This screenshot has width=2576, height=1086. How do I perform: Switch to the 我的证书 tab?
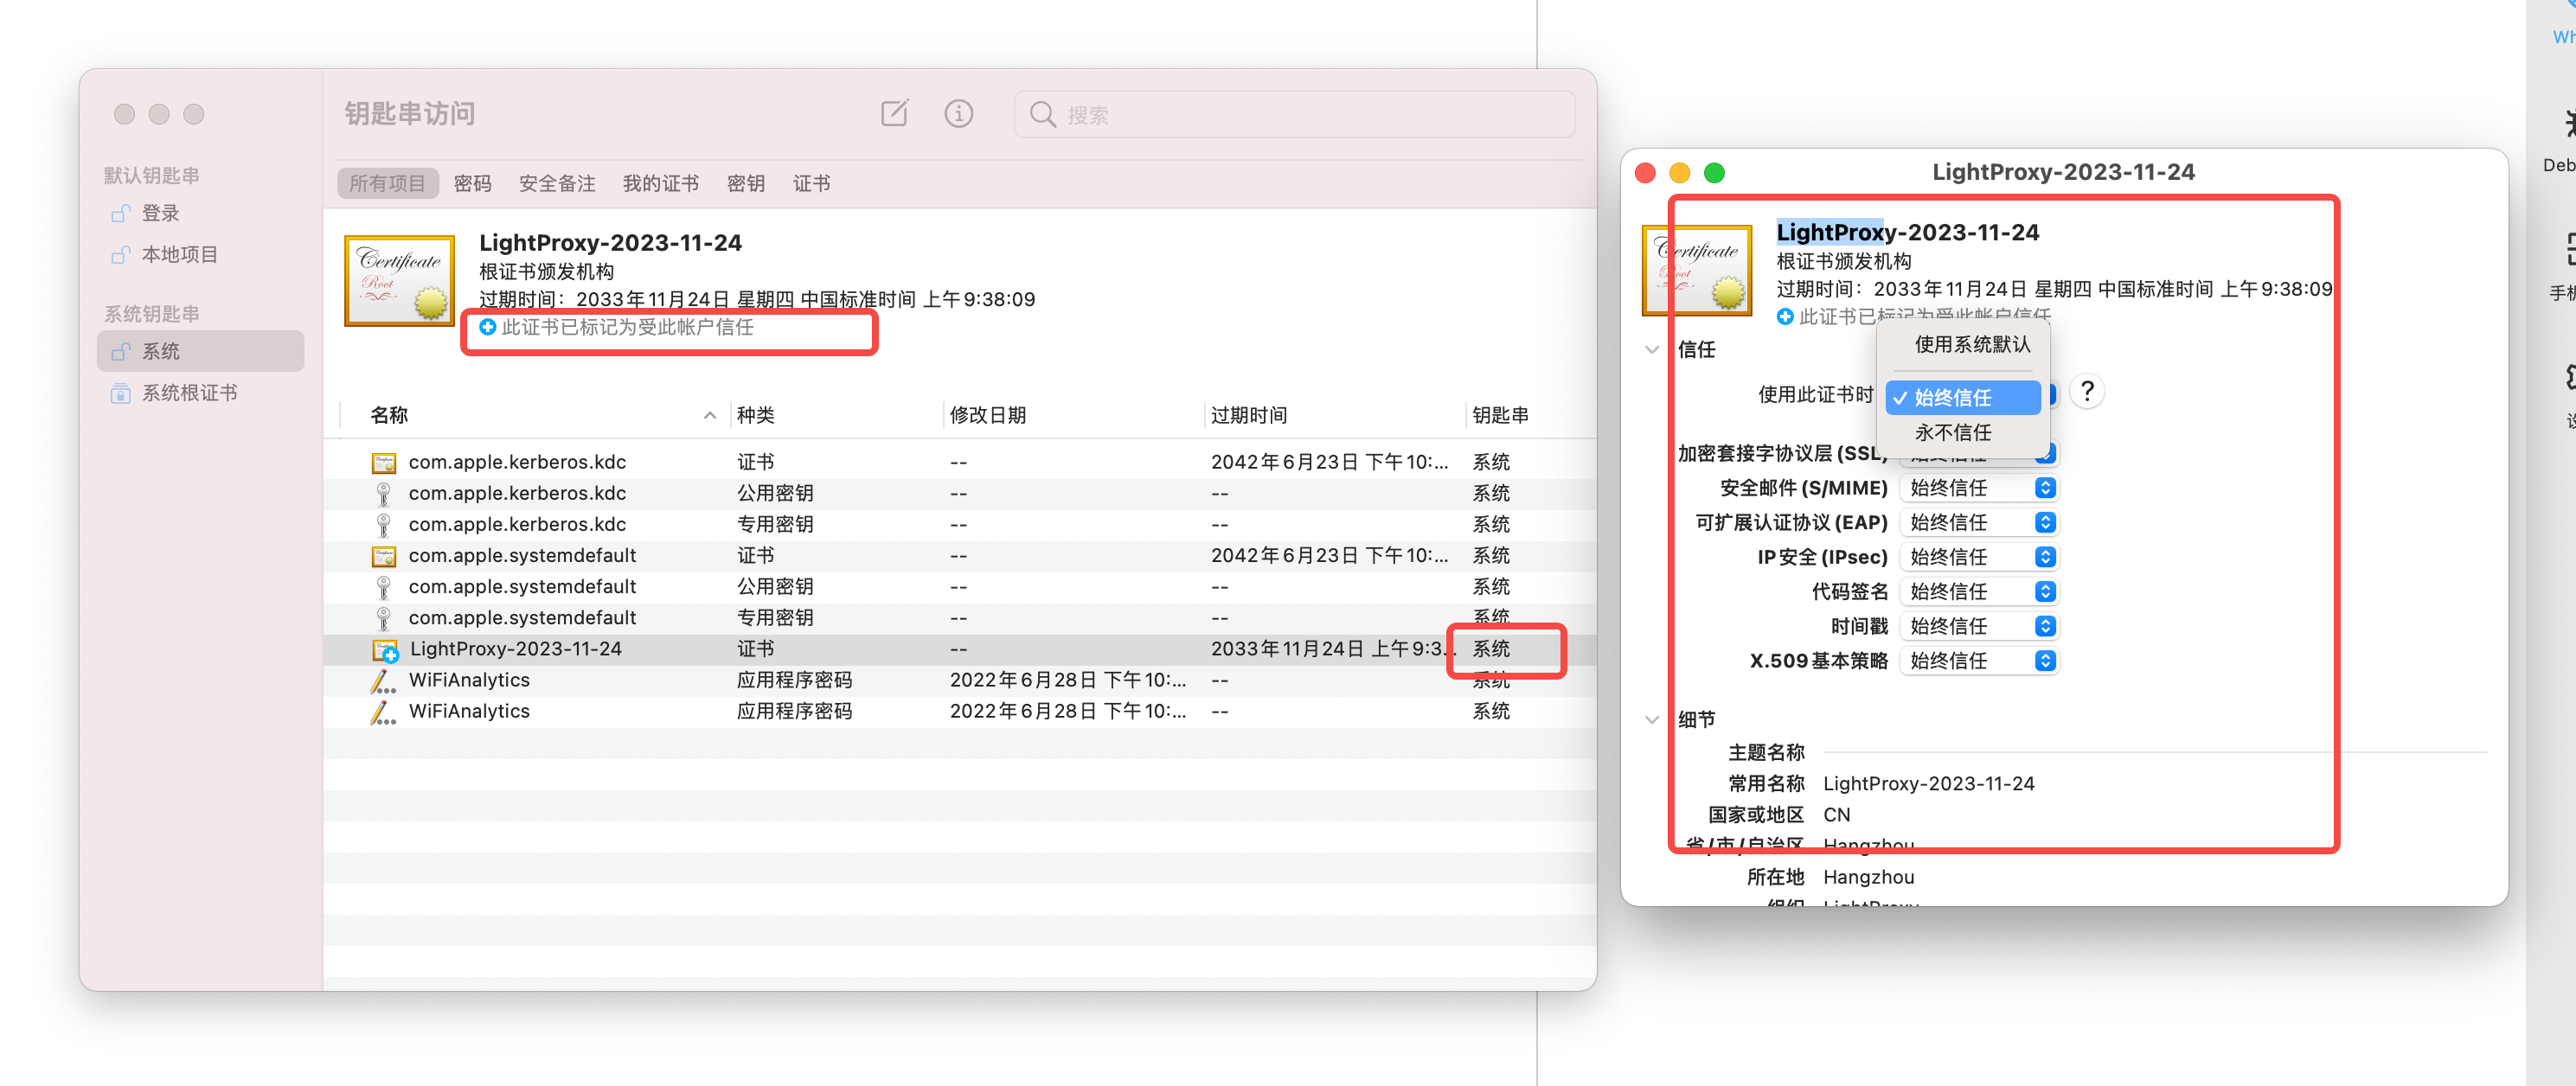coord(660,184)
